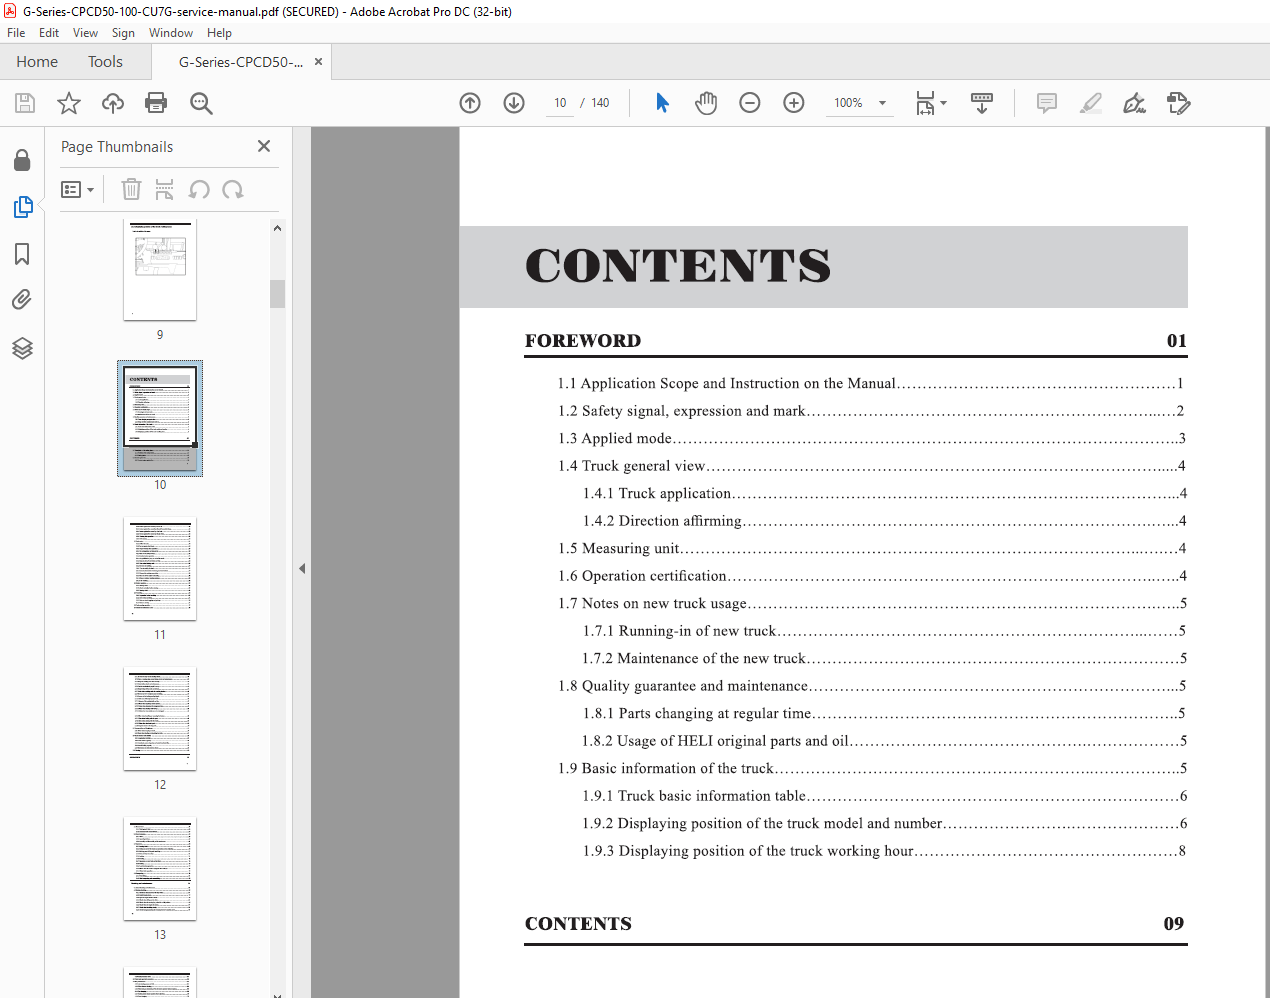
Task: Open the Attachments paperclip panel
Action: point(22,300)
